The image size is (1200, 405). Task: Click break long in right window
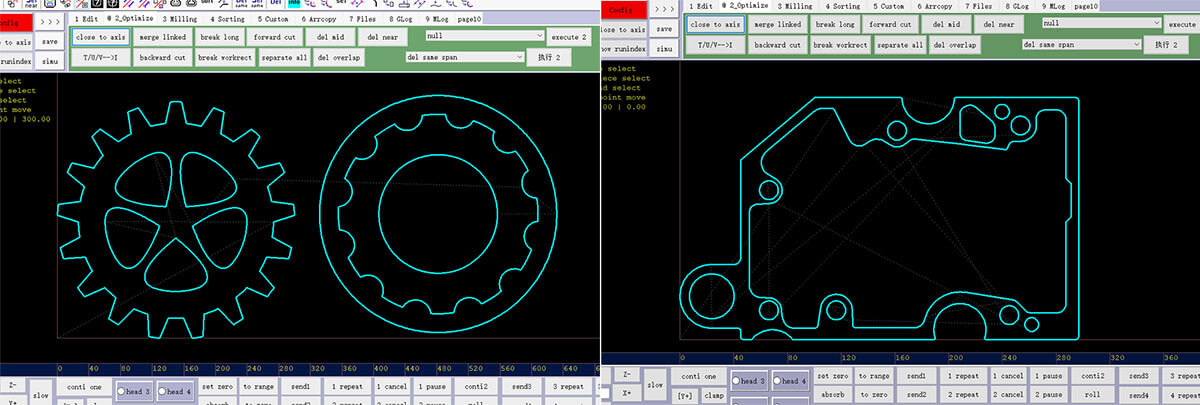[x=835, y=23]
